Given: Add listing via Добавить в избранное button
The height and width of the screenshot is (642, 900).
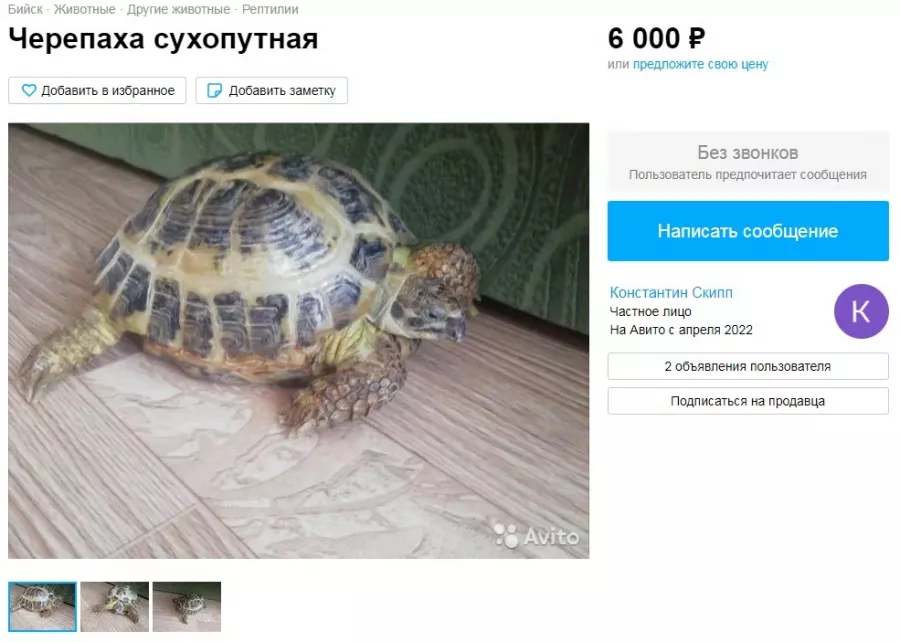Looking at the screenshot, I should coord(97,91).
